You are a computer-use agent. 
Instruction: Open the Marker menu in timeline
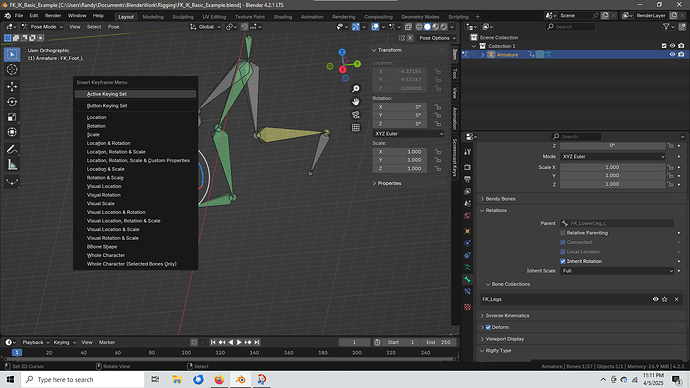tap(106, 342)
